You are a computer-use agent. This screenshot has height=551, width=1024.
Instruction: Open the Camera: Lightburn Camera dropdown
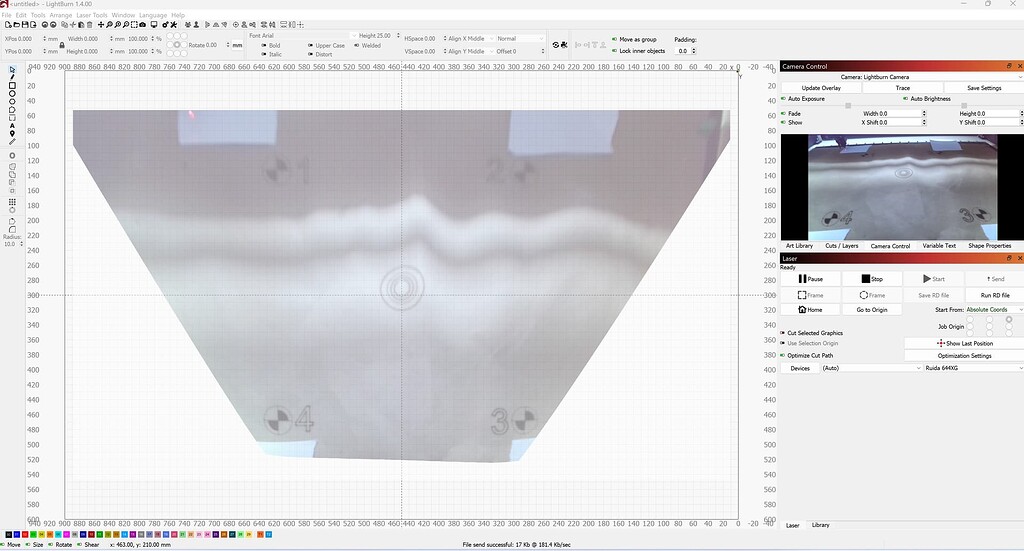[x=902, y=77]
